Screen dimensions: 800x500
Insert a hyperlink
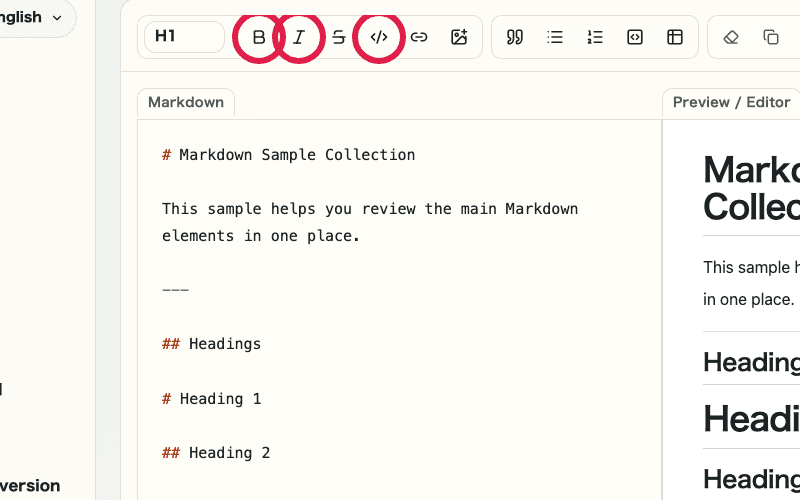click(x=419, y=37)
